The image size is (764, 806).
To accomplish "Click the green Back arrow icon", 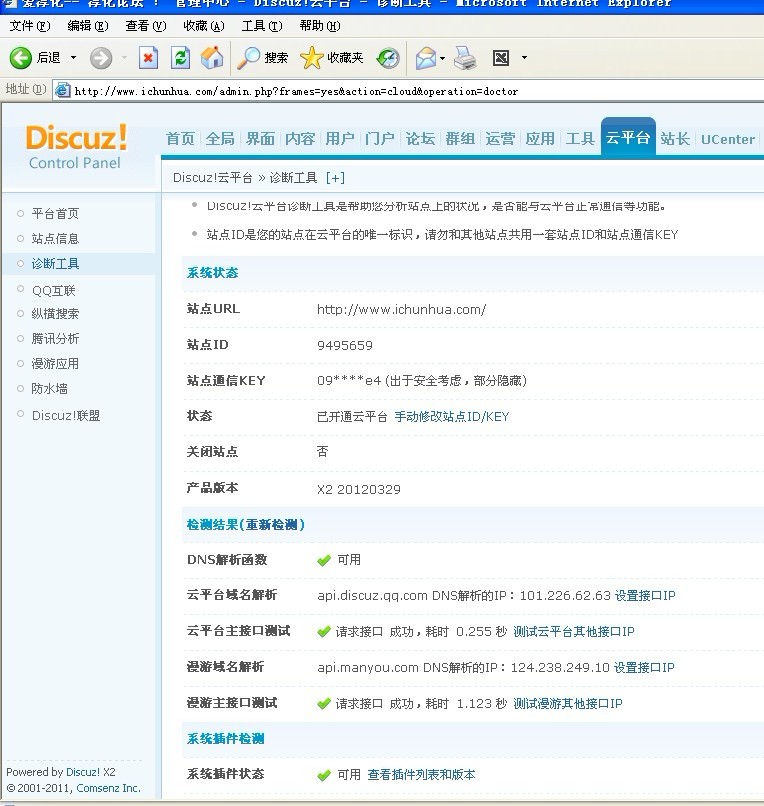I will (21, 58).
